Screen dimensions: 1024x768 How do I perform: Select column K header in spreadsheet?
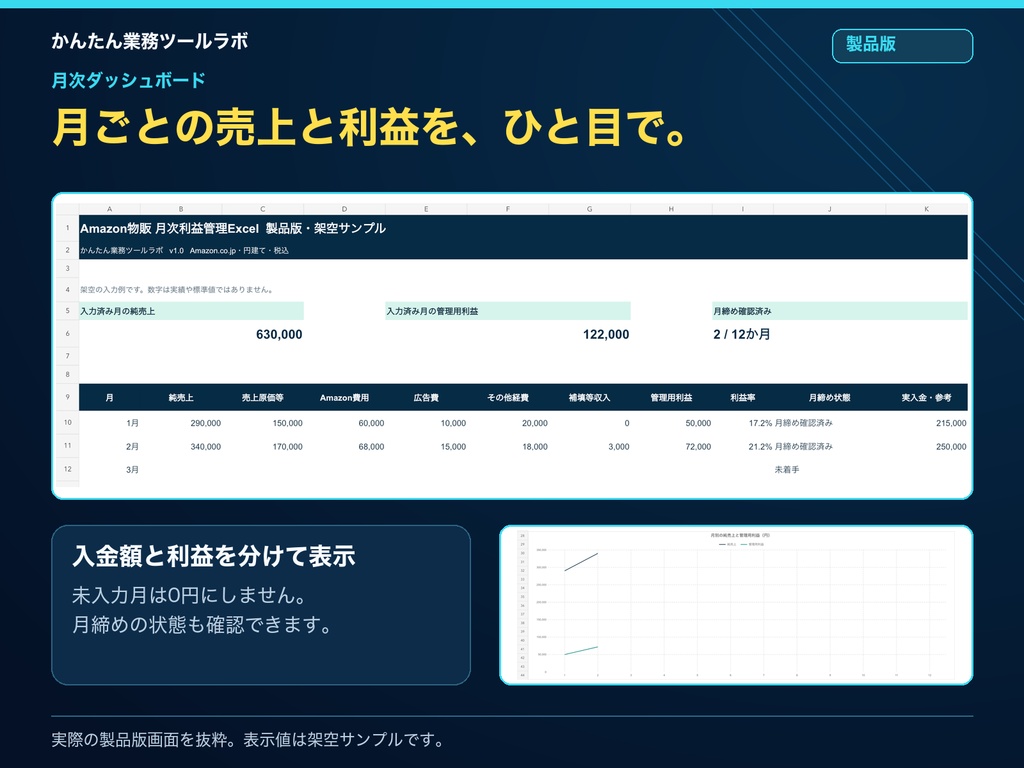tap(926, 209)
